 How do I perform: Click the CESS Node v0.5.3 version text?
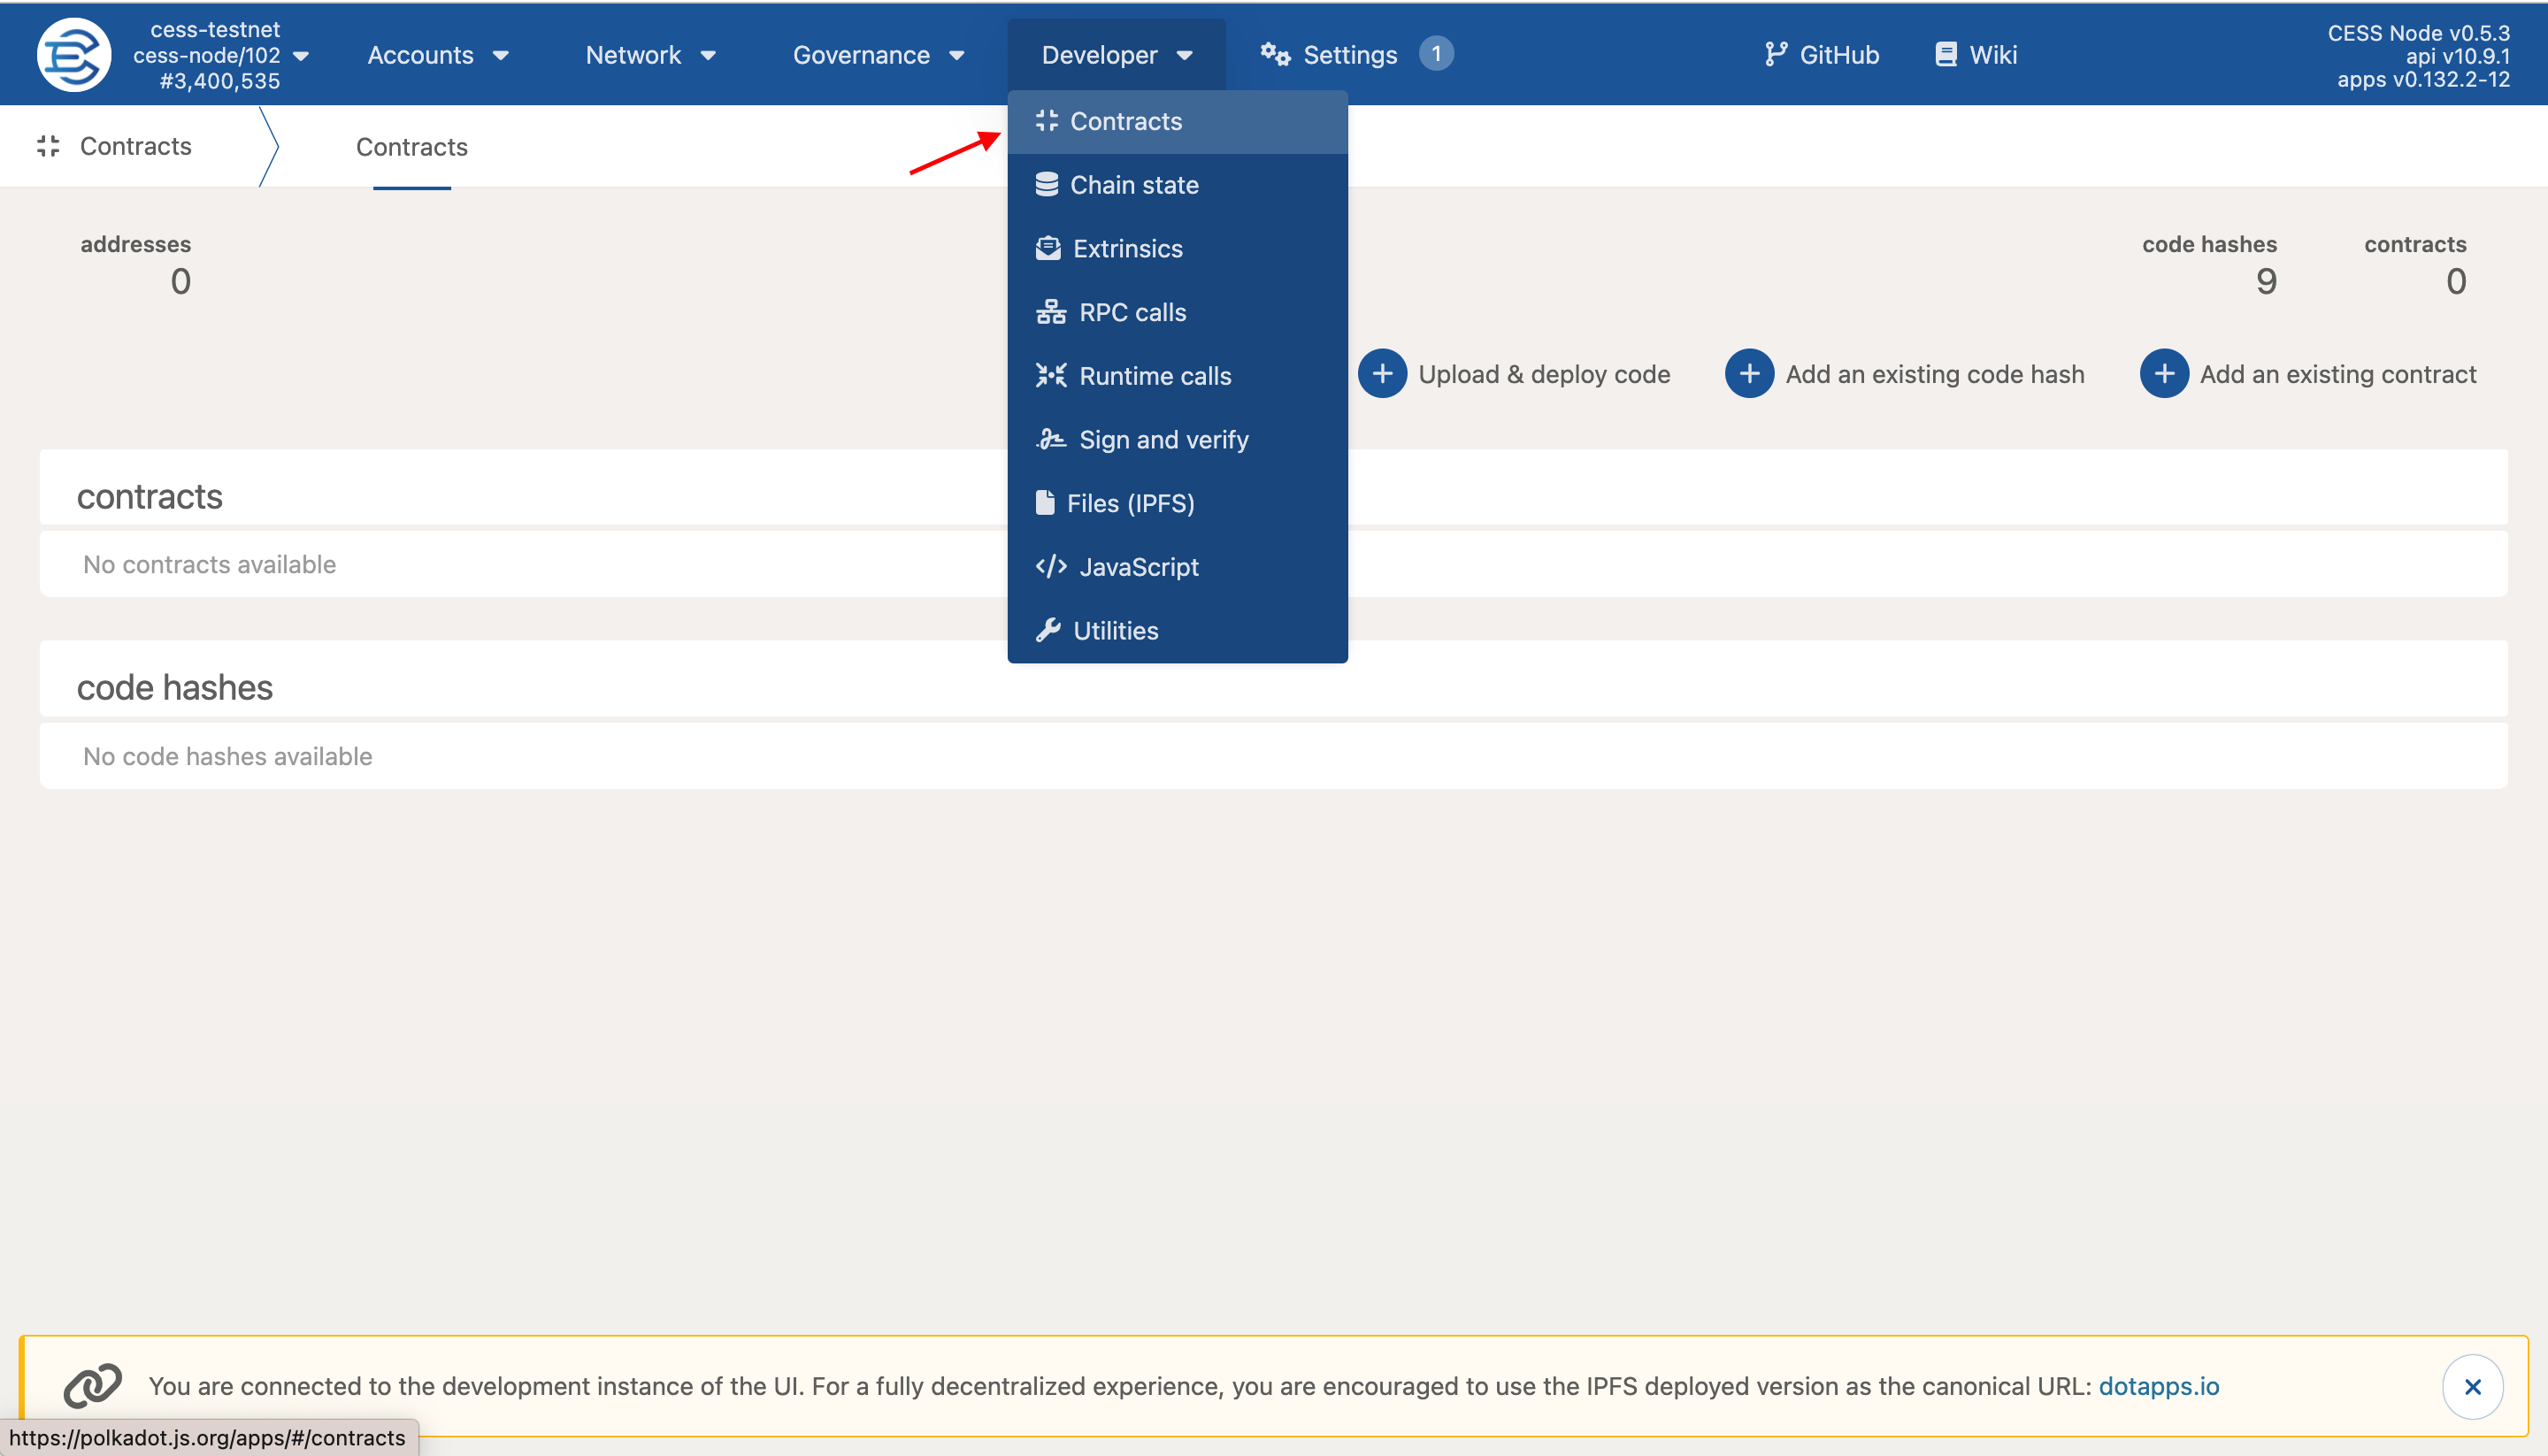(x=2418, y=33)
